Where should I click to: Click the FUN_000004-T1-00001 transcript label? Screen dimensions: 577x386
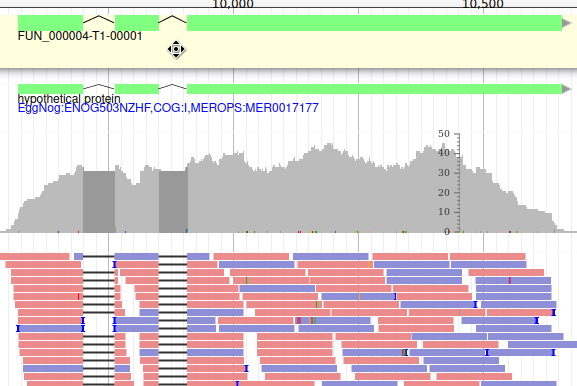pos(80,36)
